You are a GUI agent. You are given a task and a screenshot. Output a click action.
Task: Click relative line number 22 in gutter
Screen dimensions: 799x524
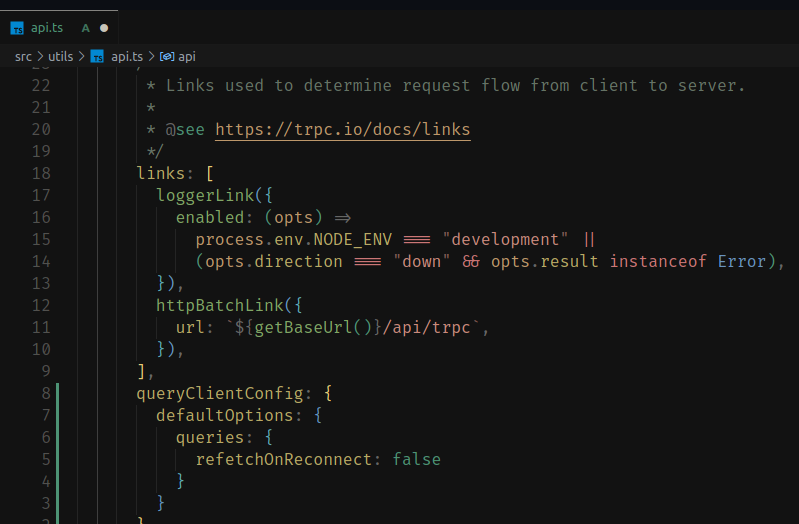[41, 85]
